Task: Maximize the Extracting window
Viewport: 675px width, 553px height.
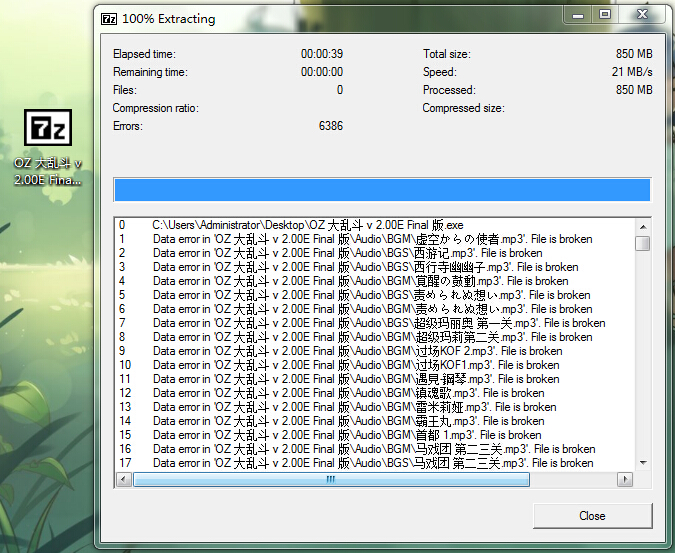Action: pyautogui.click(x=605, y=15)
